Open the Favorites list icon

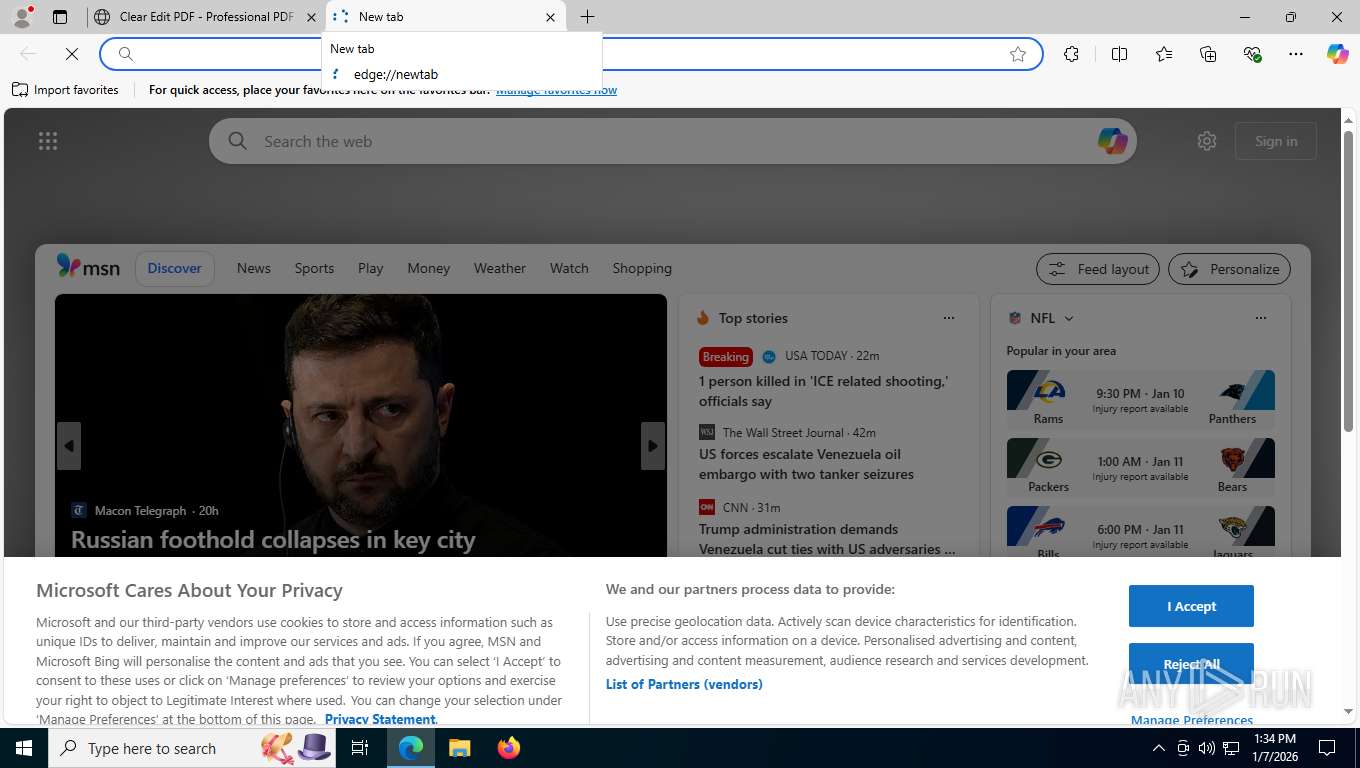click(x=1164, y=54)
